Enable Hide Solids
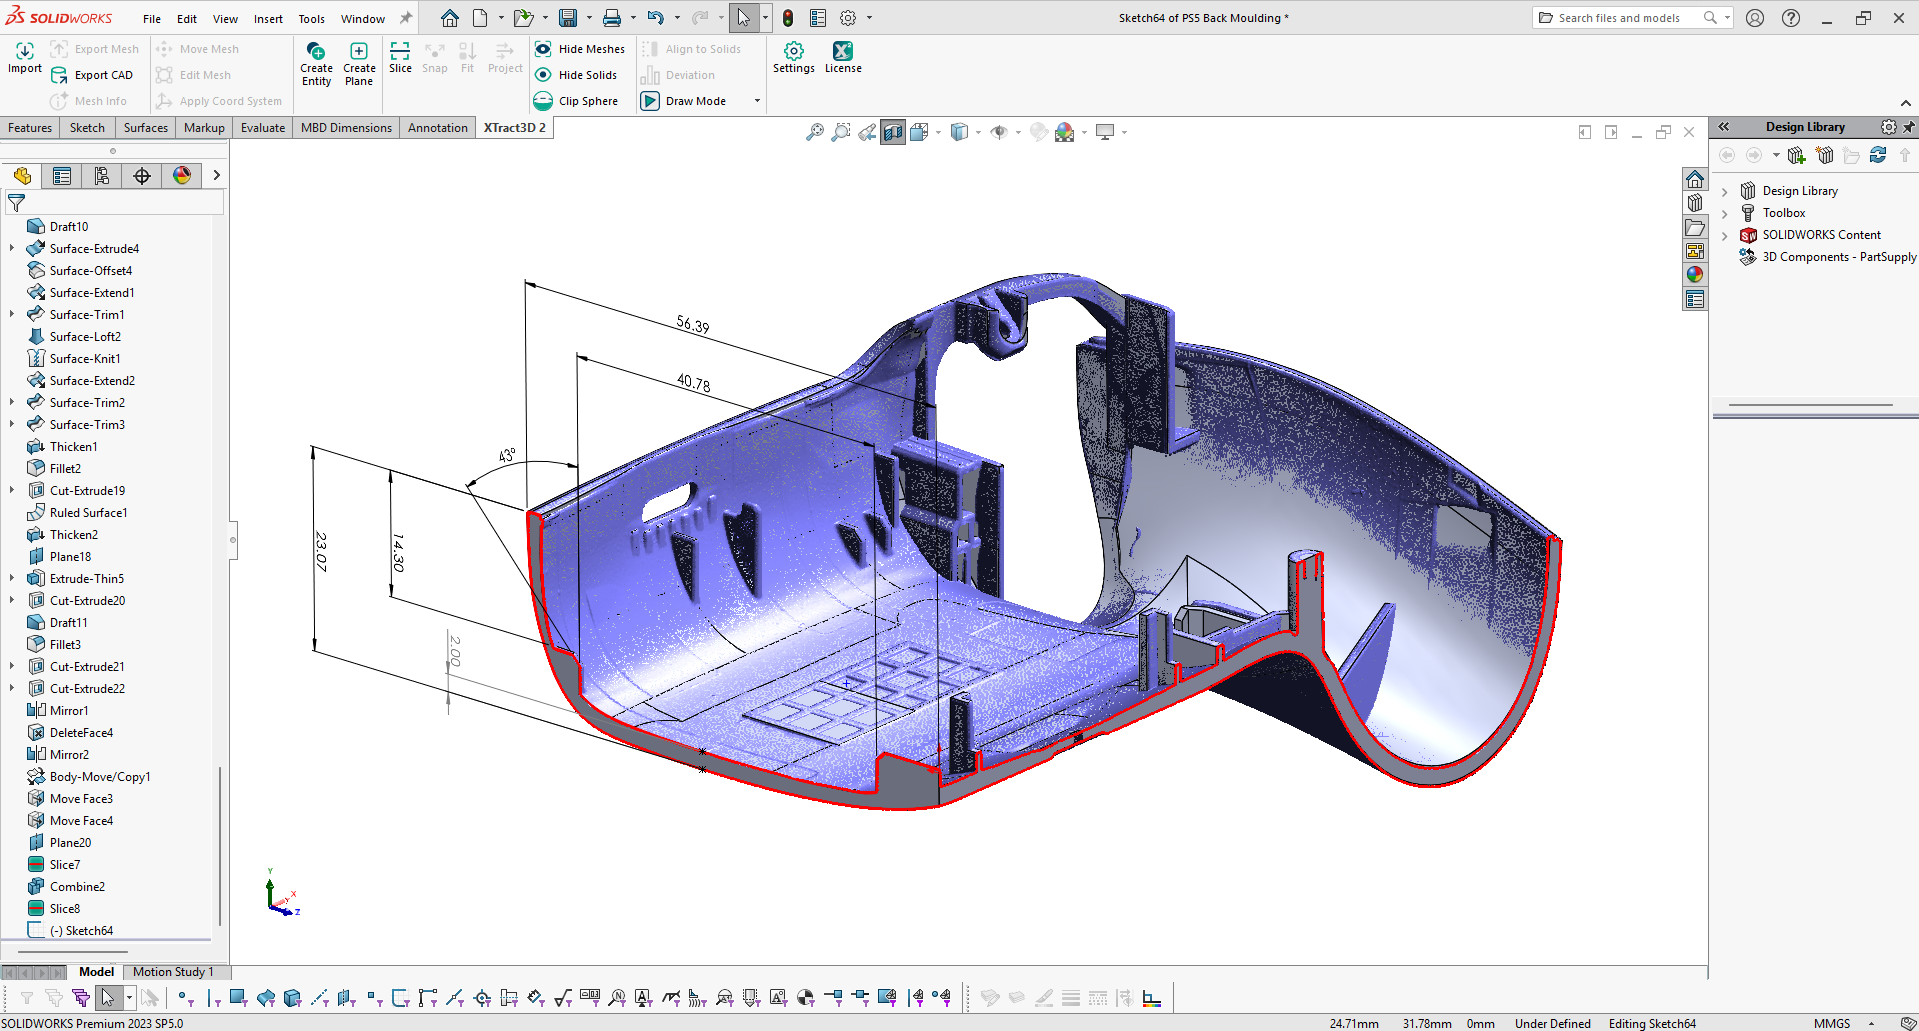 (x=579, y=74)
